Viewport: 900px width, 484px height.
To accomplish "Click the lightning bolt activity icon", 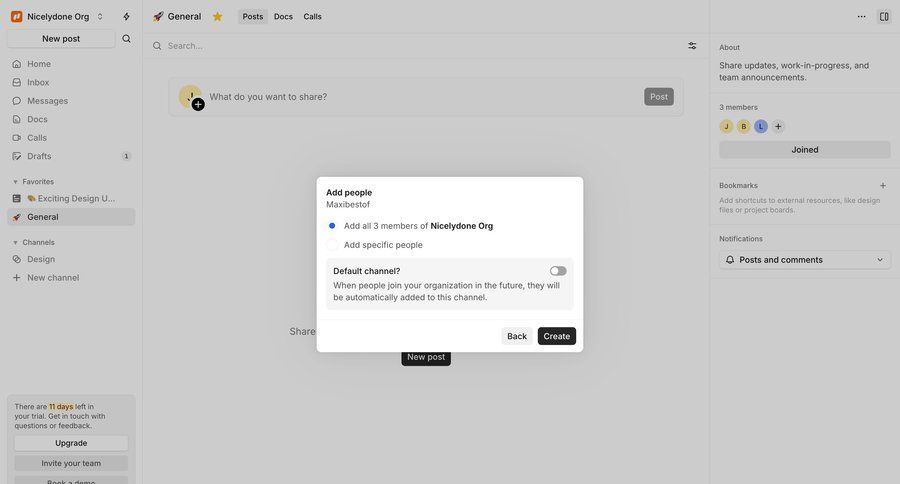I will point(126,16).
